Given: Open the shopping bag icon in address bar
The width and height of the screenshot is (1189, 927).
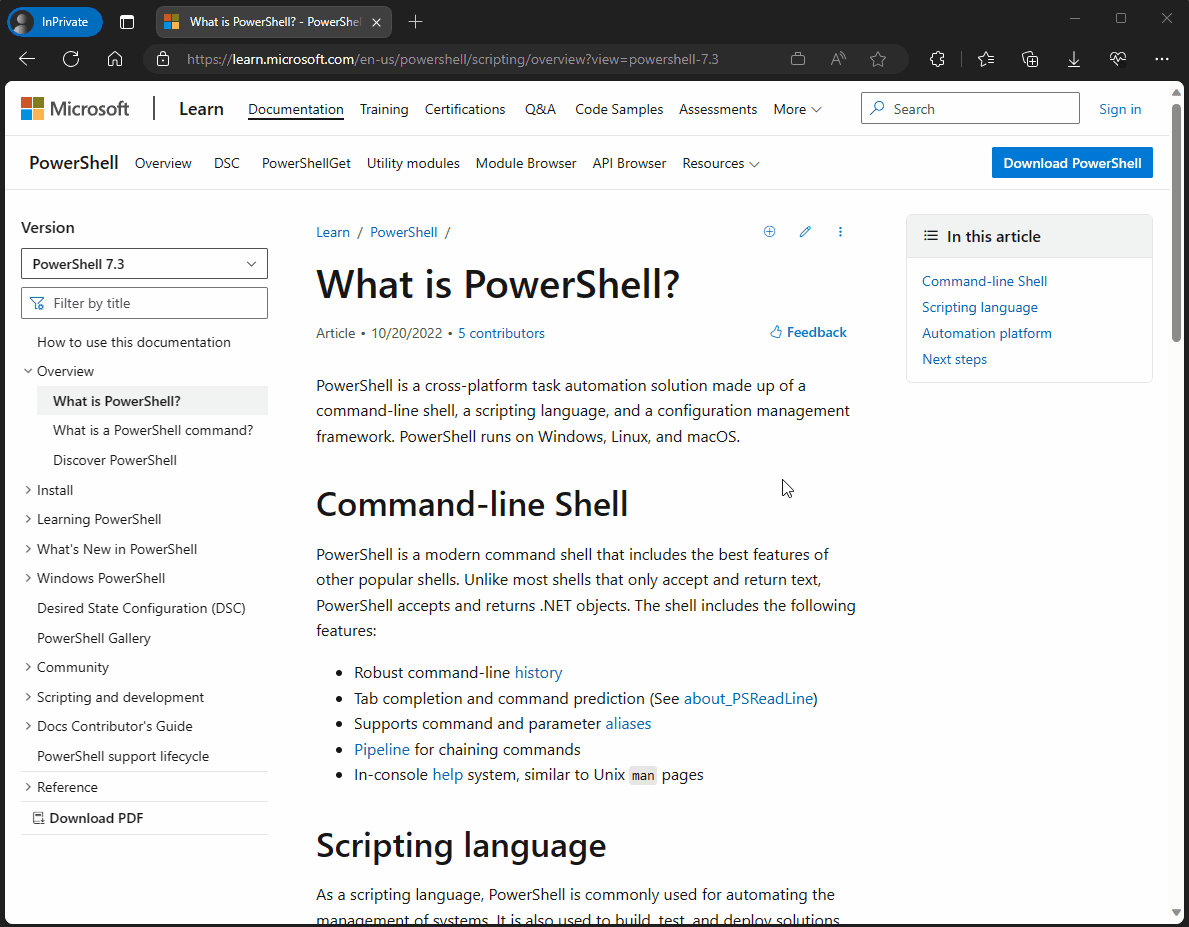Looking at the screenshot, I should (x=798, y=59).
